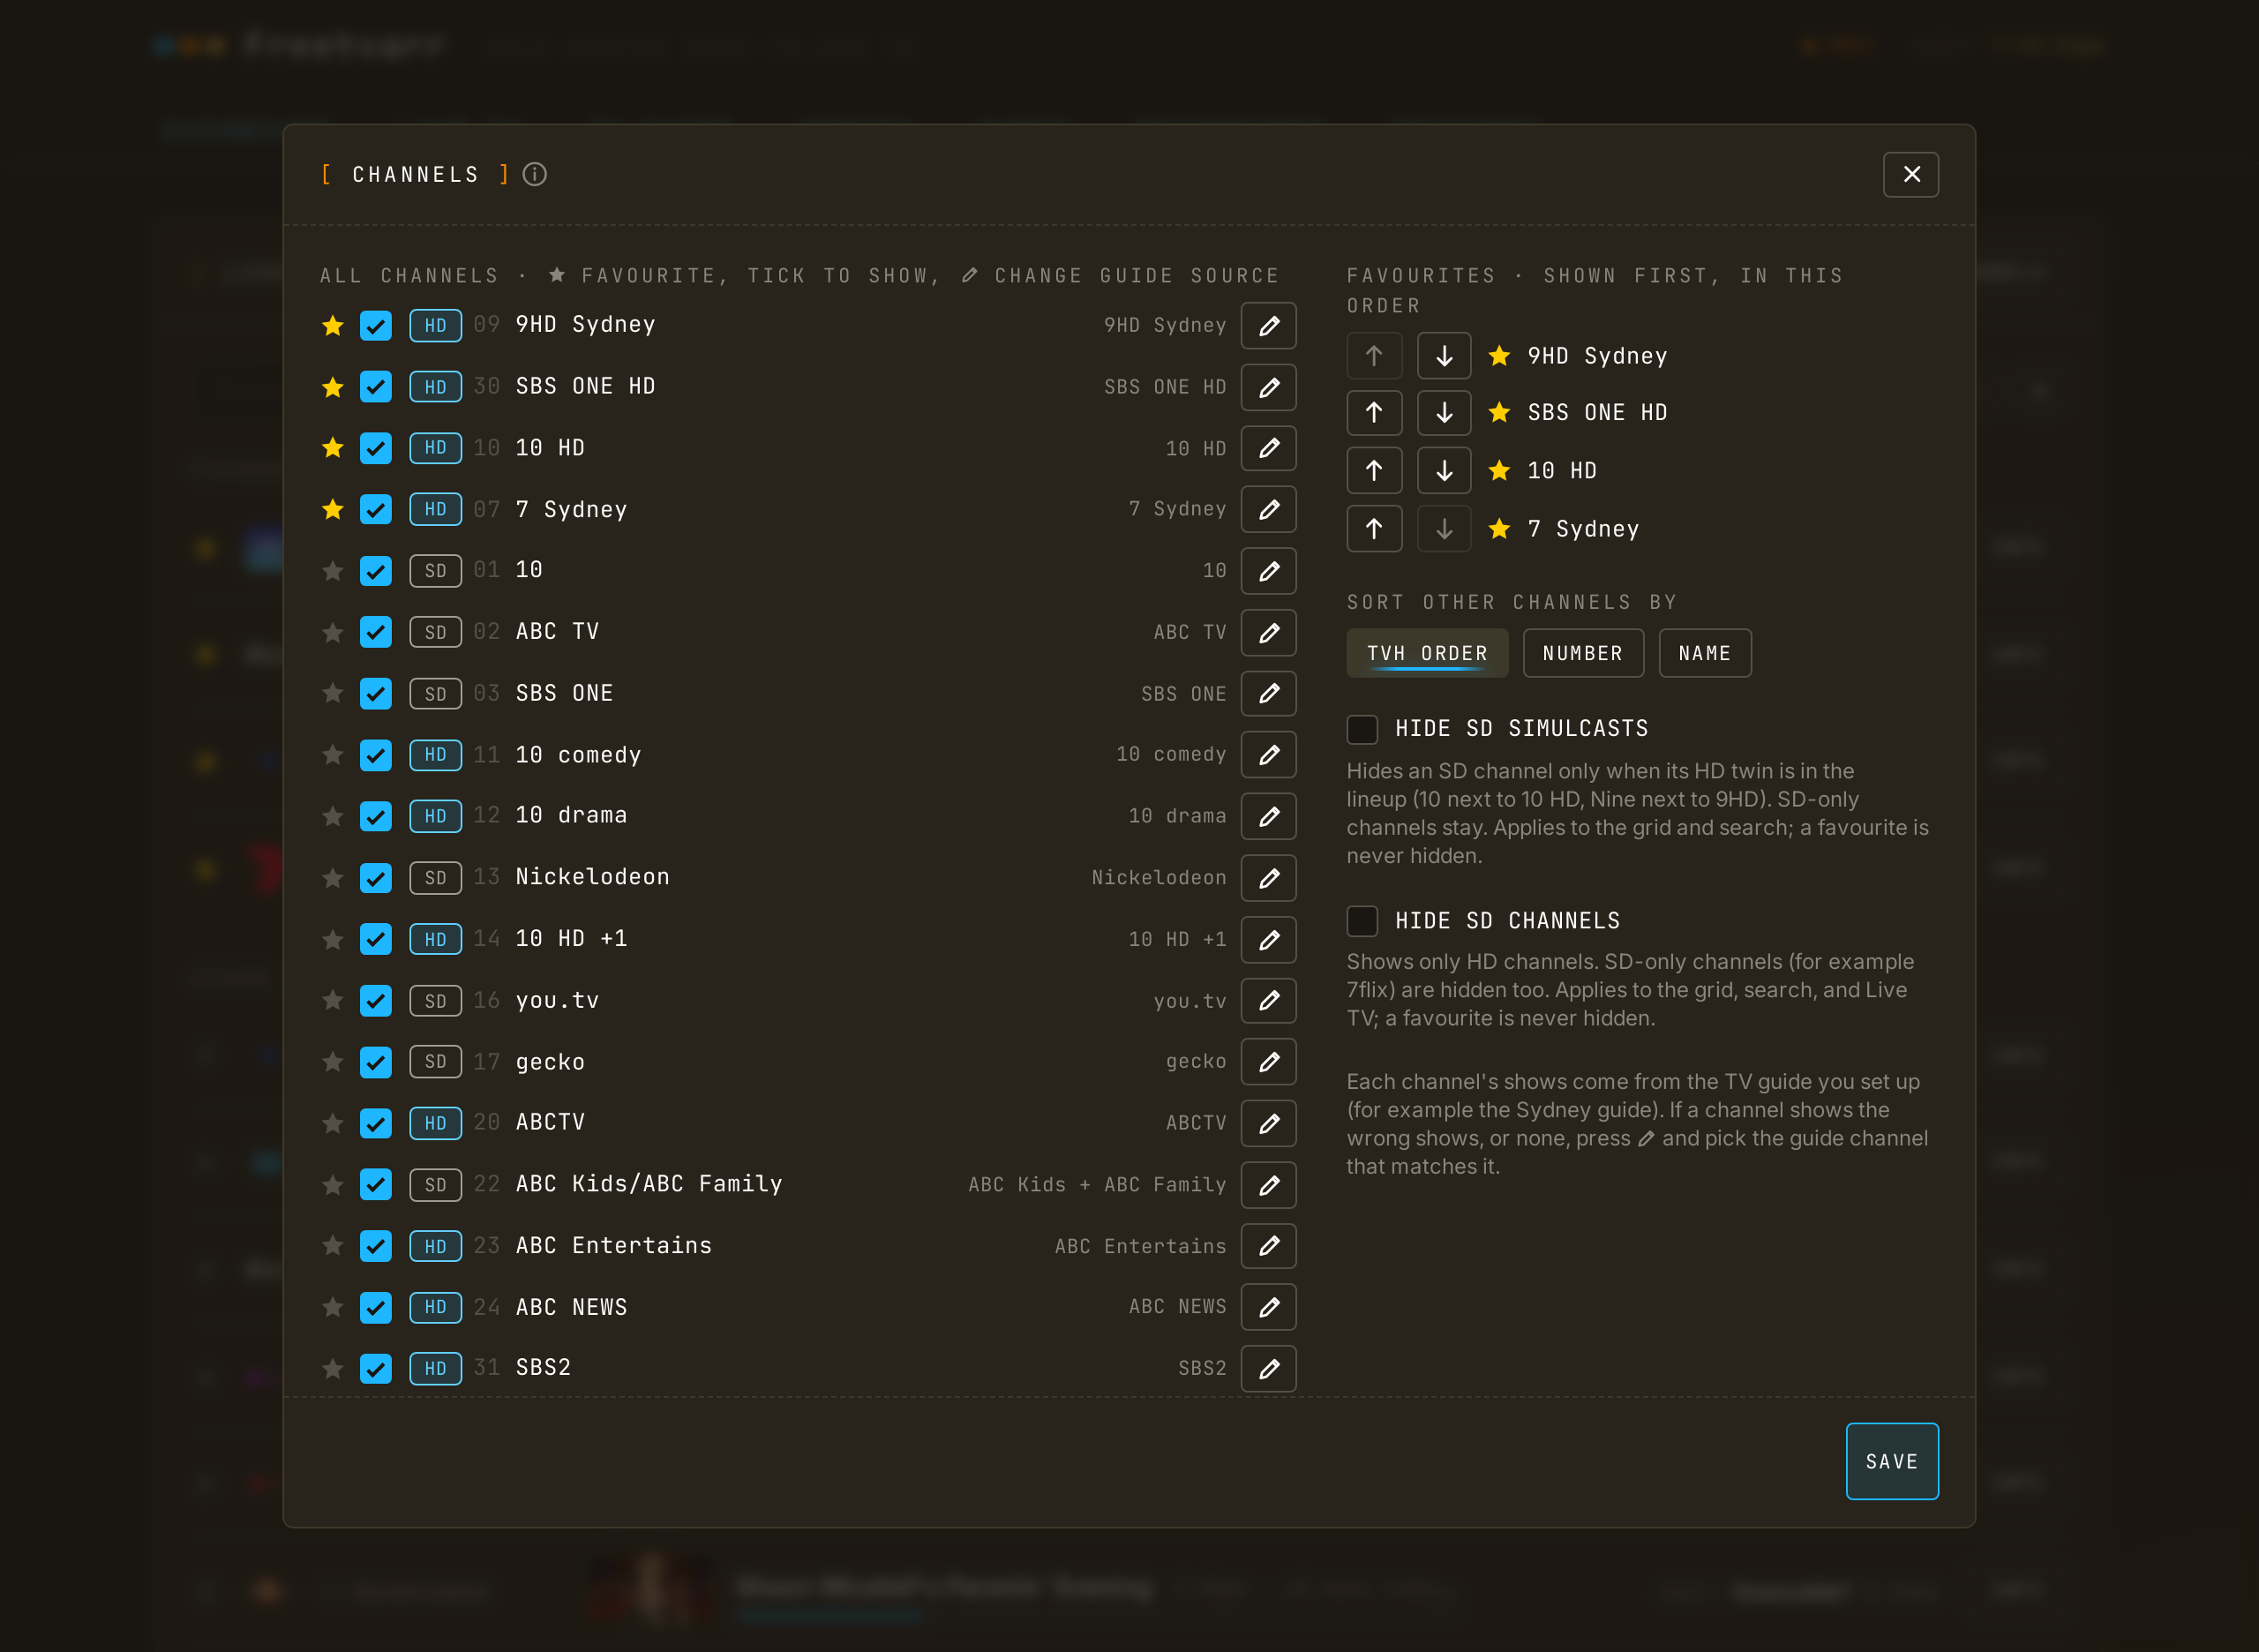Edit guide source for ABC Kids/ABC Family

tap(1268, 1185)
